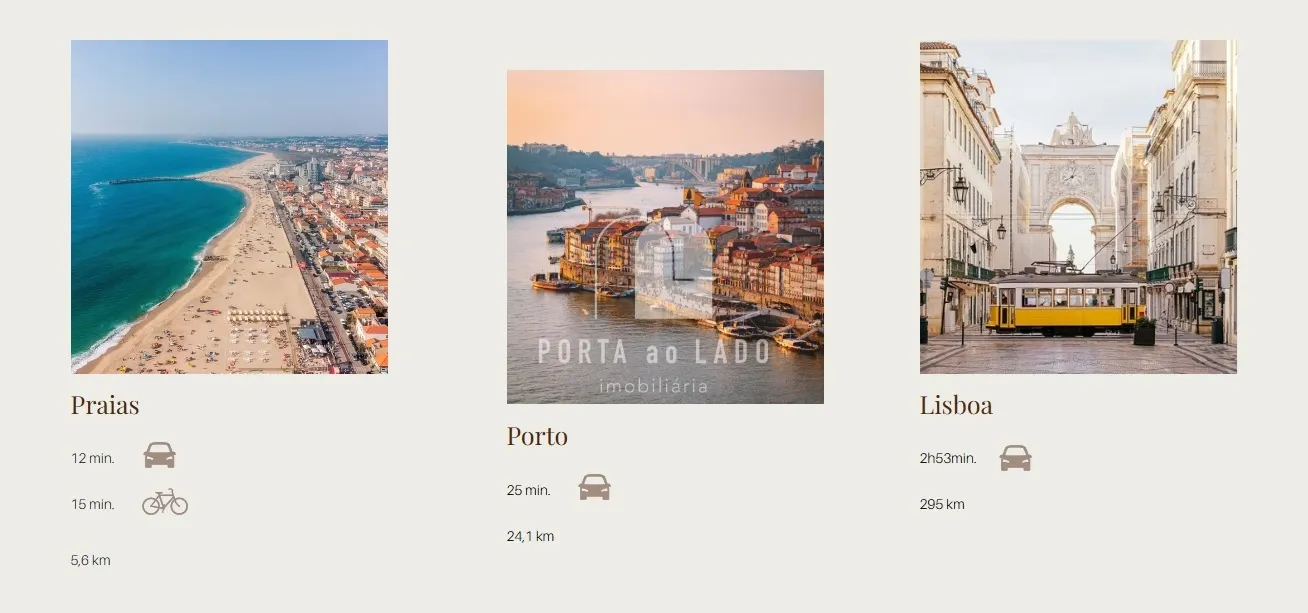Click the 295 km distance label
Screen dimensions: 1308x613
(942, 504)
